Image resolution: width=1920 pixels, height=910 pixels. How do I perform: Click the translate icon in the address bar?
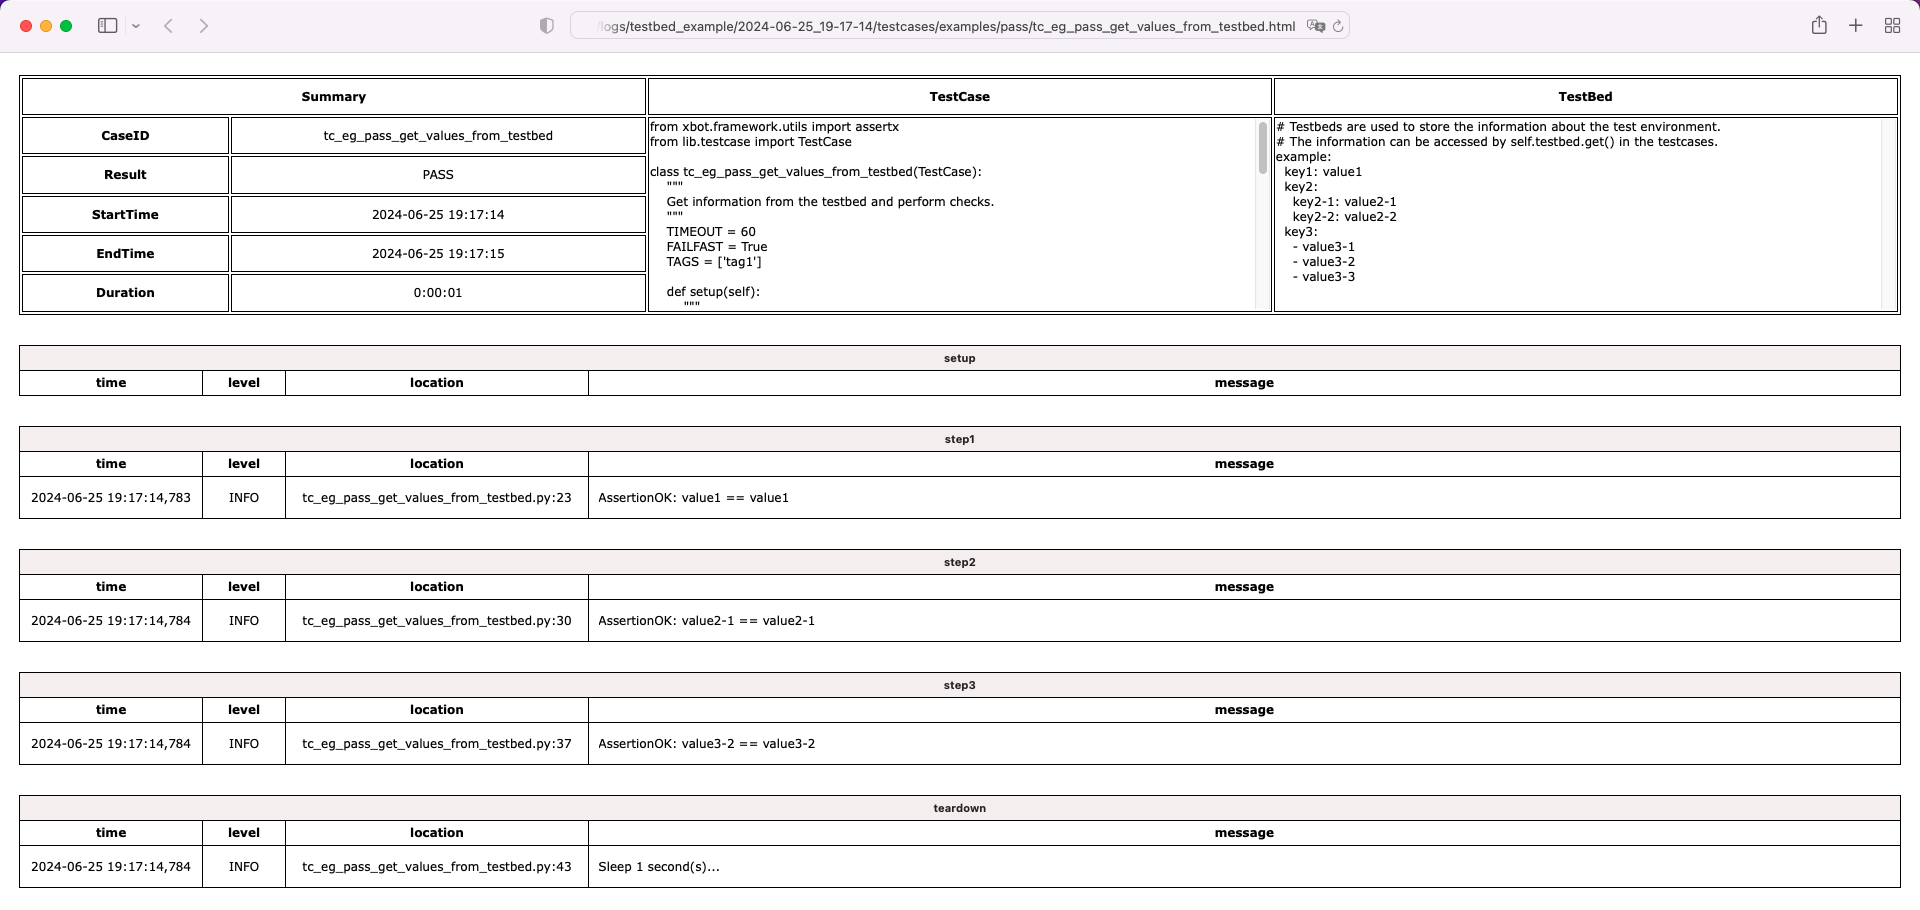tap(1316, 27)
